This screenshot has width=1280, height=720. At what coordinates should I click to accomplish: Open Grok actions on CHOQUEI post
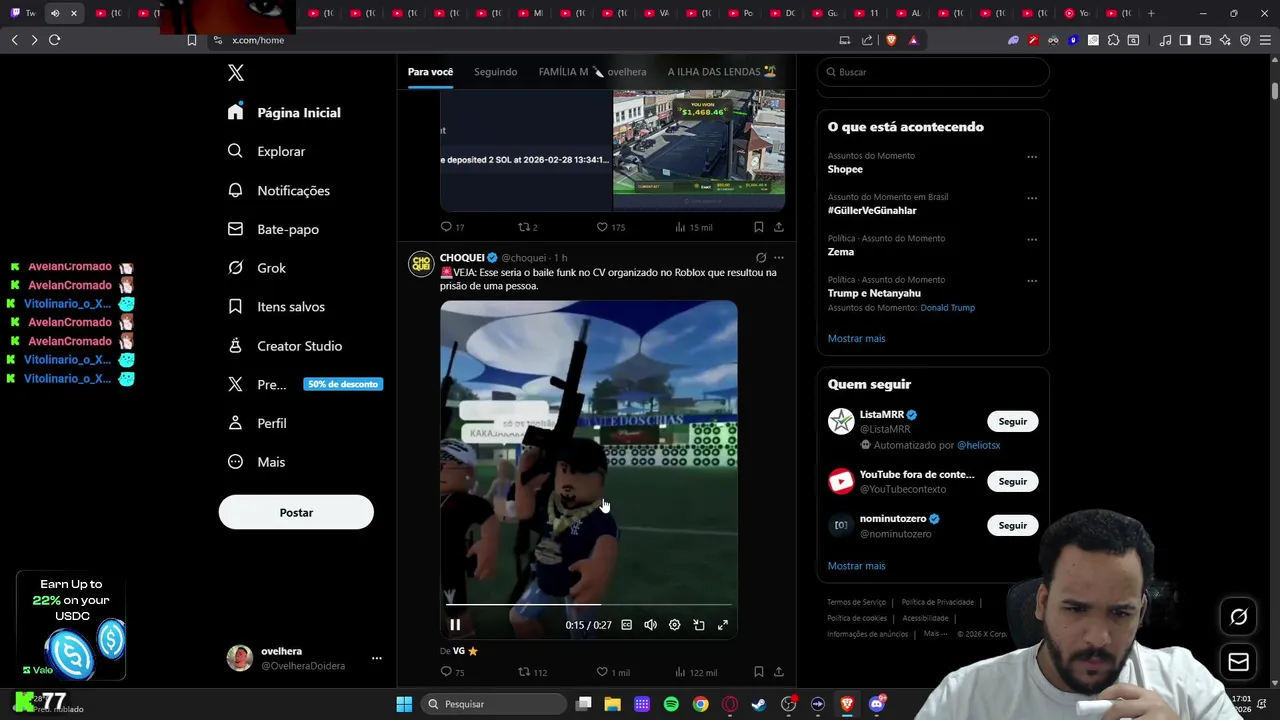pos(761,258)
